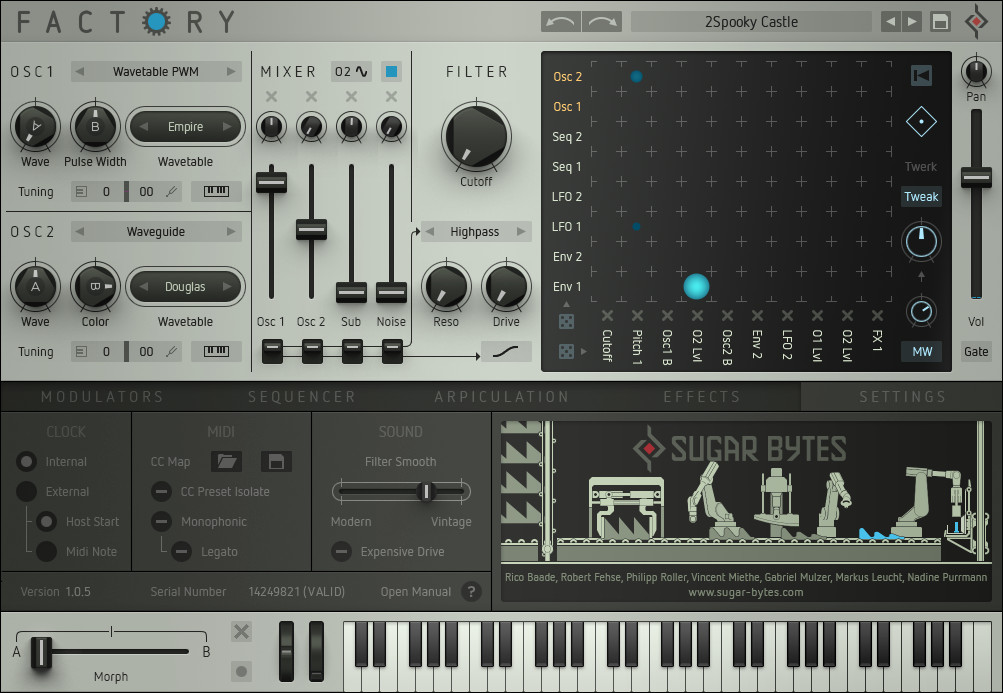The image size is (1003, 693).
Task: Select the External clock radio button
Action: (26, 491)
